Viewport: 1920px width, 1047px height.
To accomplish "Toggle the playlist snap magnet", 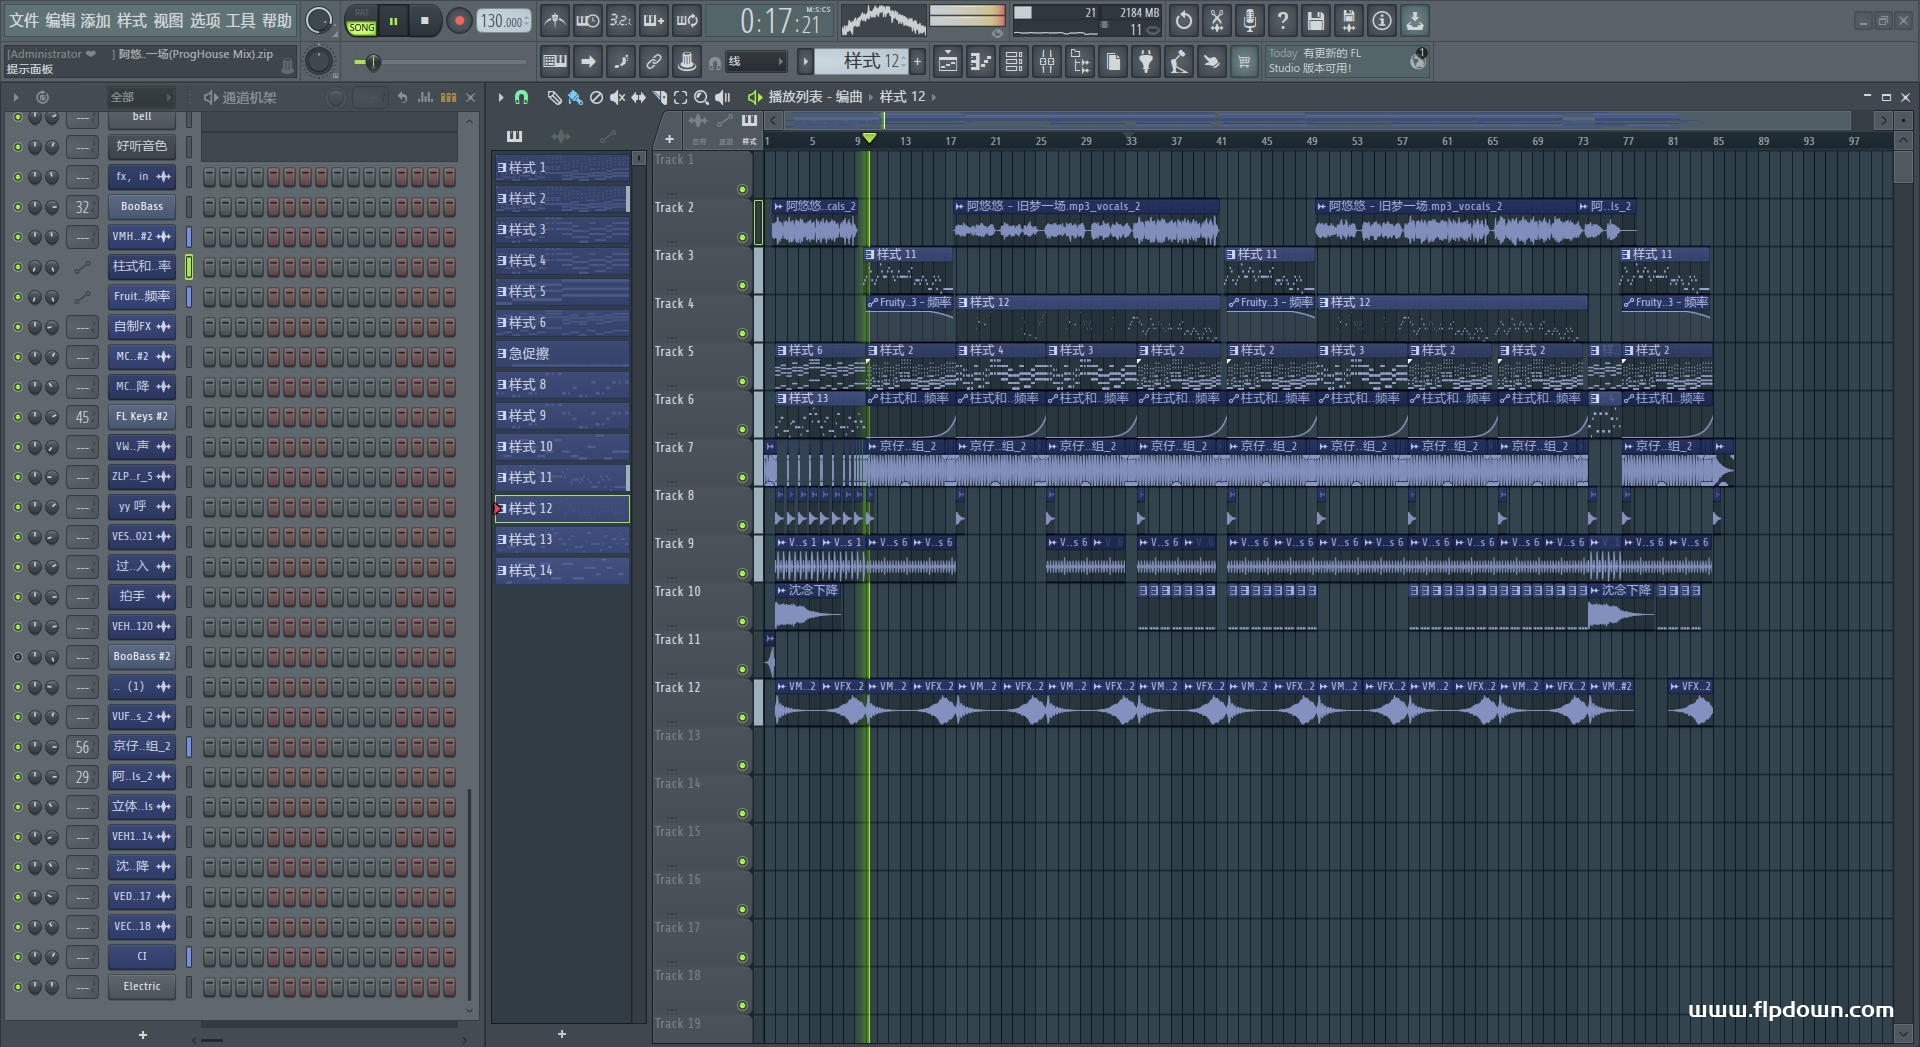I will (x=521, y=97).
